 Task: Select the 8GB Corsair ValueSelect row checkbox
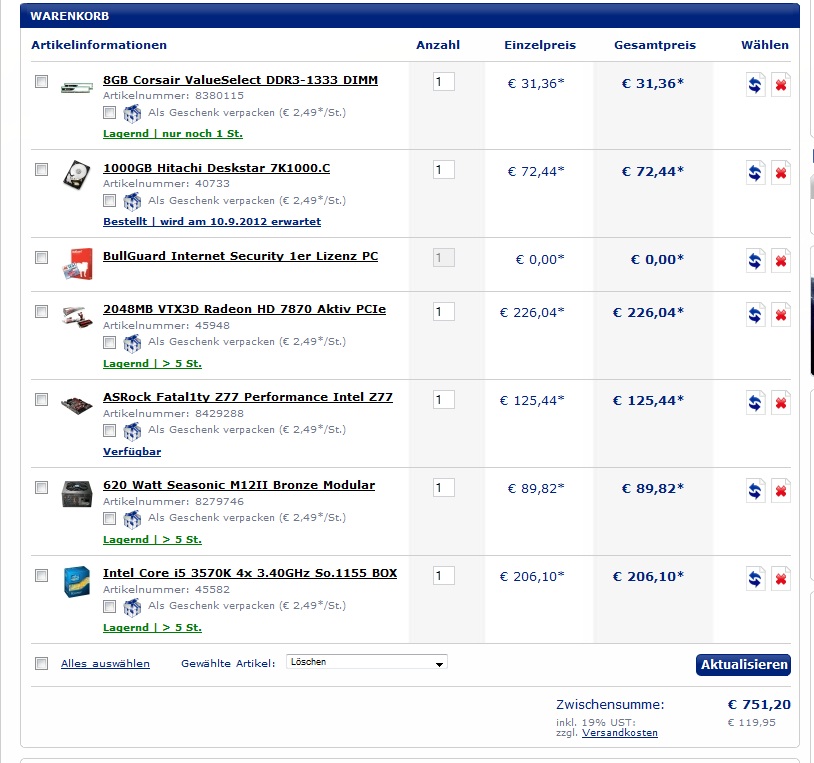[42, 81]
